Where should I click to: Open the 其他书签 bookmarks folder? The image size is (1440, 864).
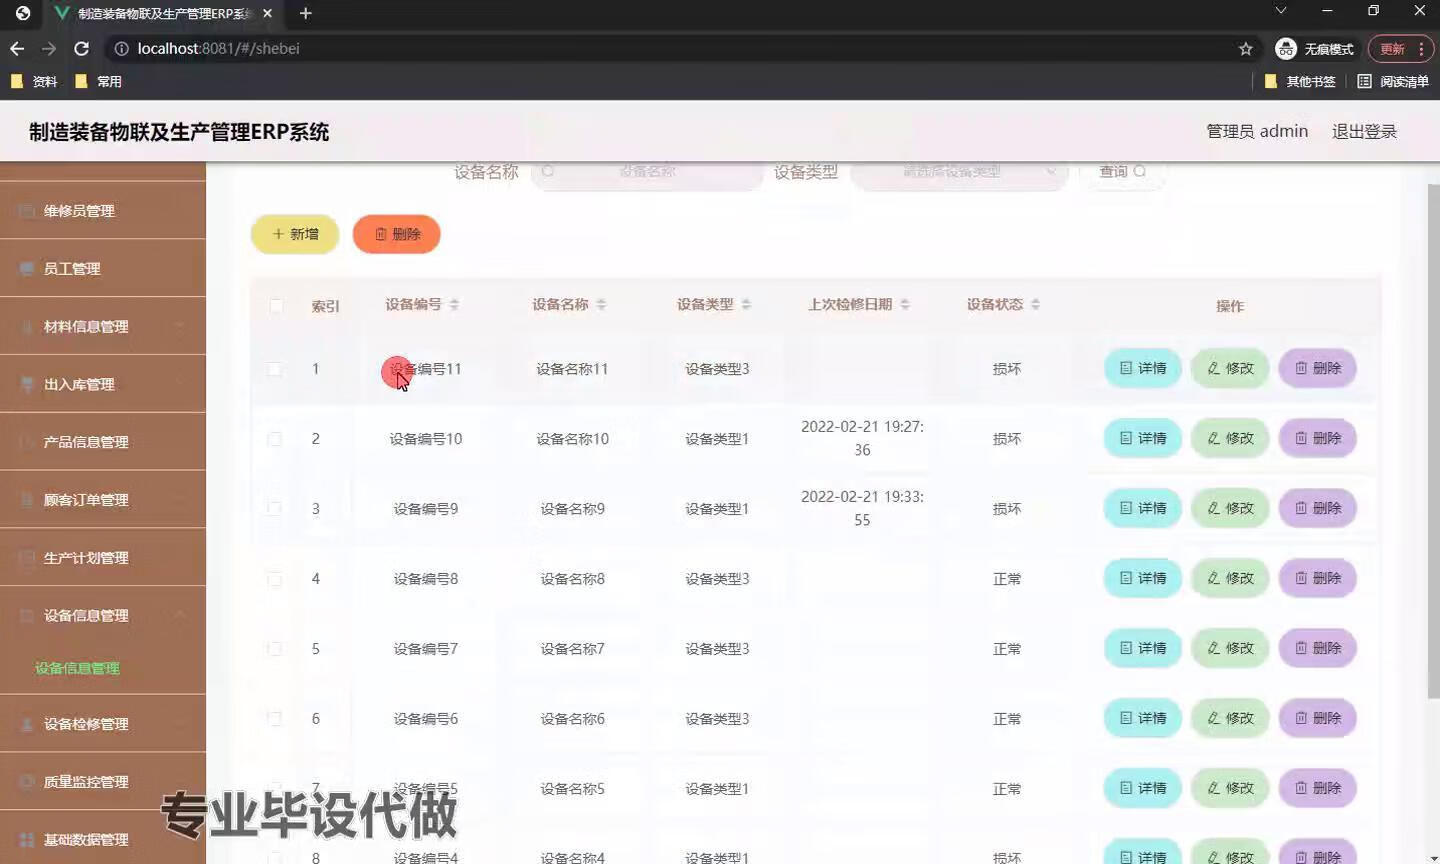(x=1300, y=81)
